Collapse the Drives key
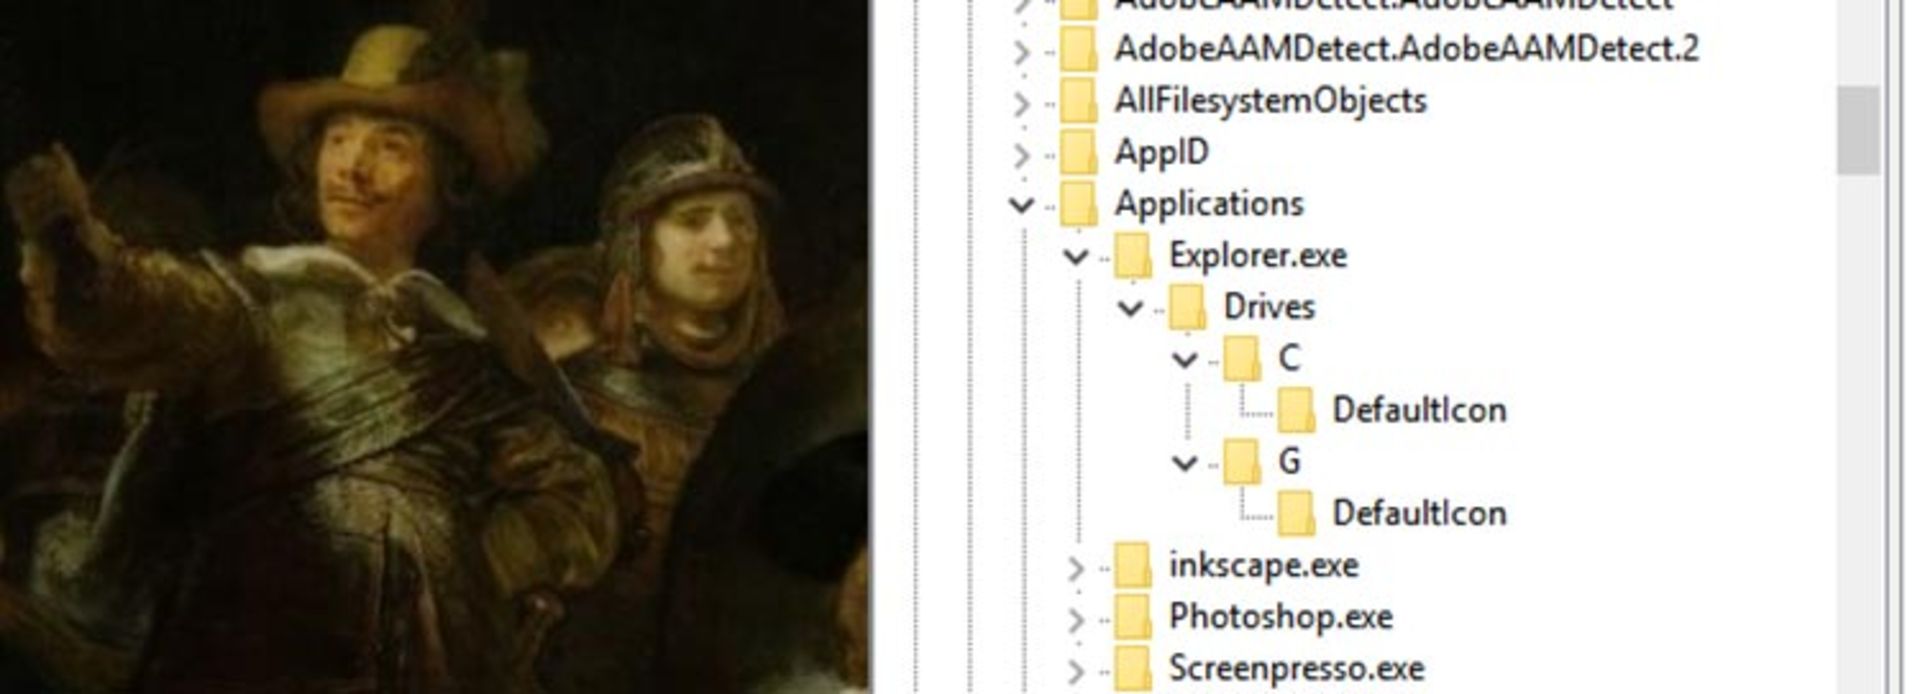 [x=1130, y=309]
